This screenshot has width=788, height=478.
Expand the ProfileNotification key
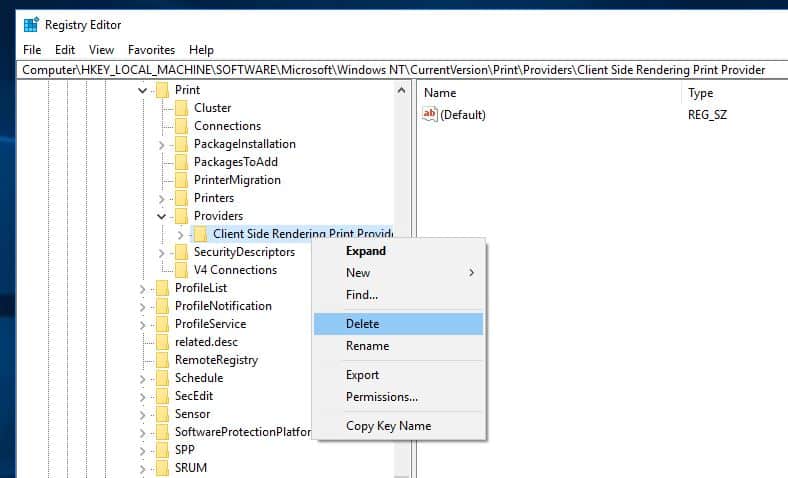click(x=143, y=307)
